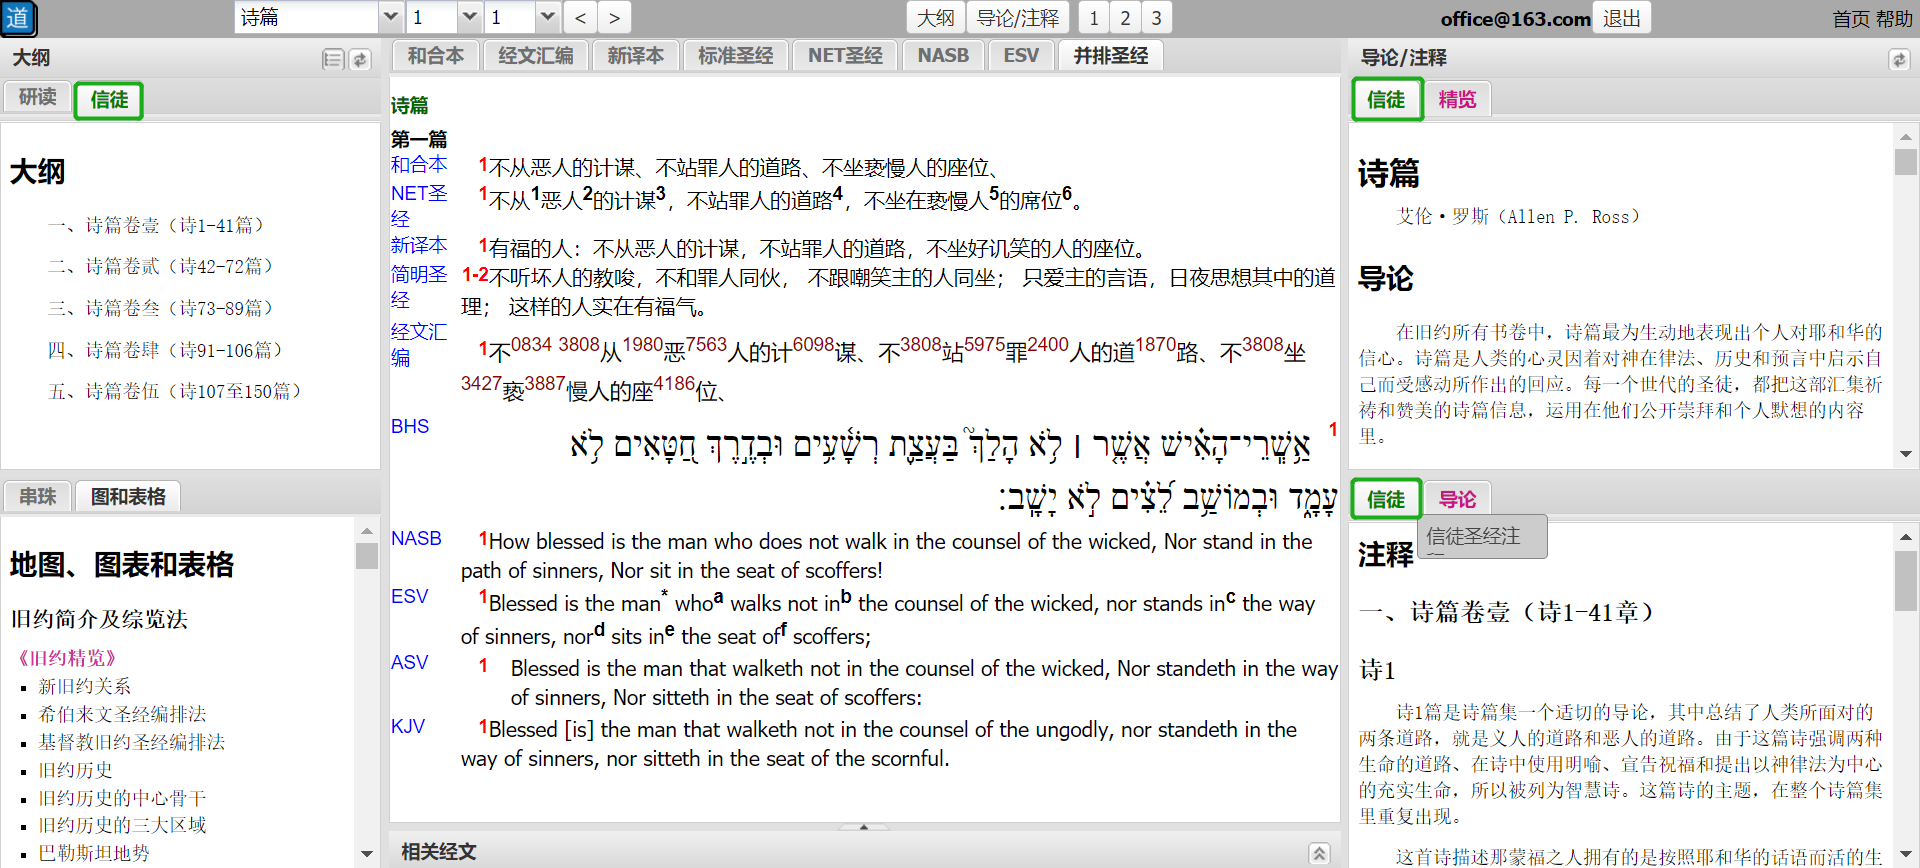This screenshot has width=1920, height=868.
Task: Open the book dropdown showing 诗篇
Action: point(390,18)
